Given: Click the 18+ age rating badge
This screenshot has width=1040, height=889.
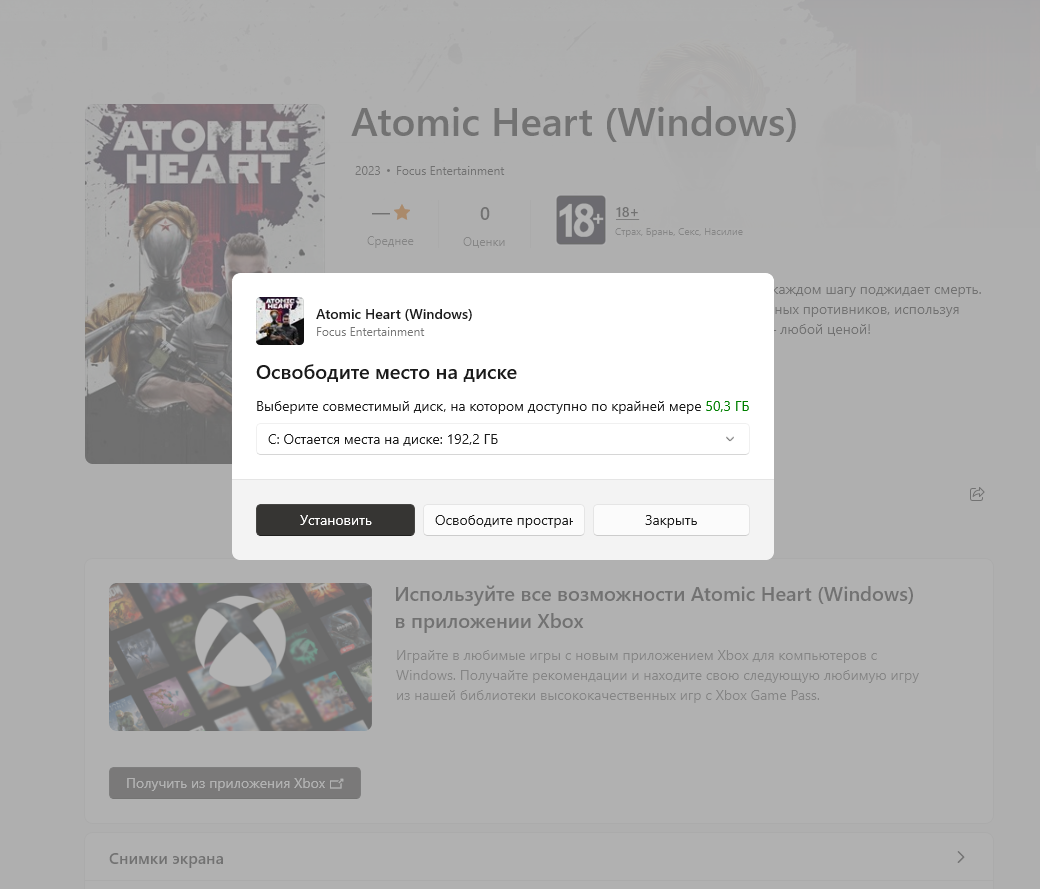Looking at the screenshot, I should click(x=580, y=220).
